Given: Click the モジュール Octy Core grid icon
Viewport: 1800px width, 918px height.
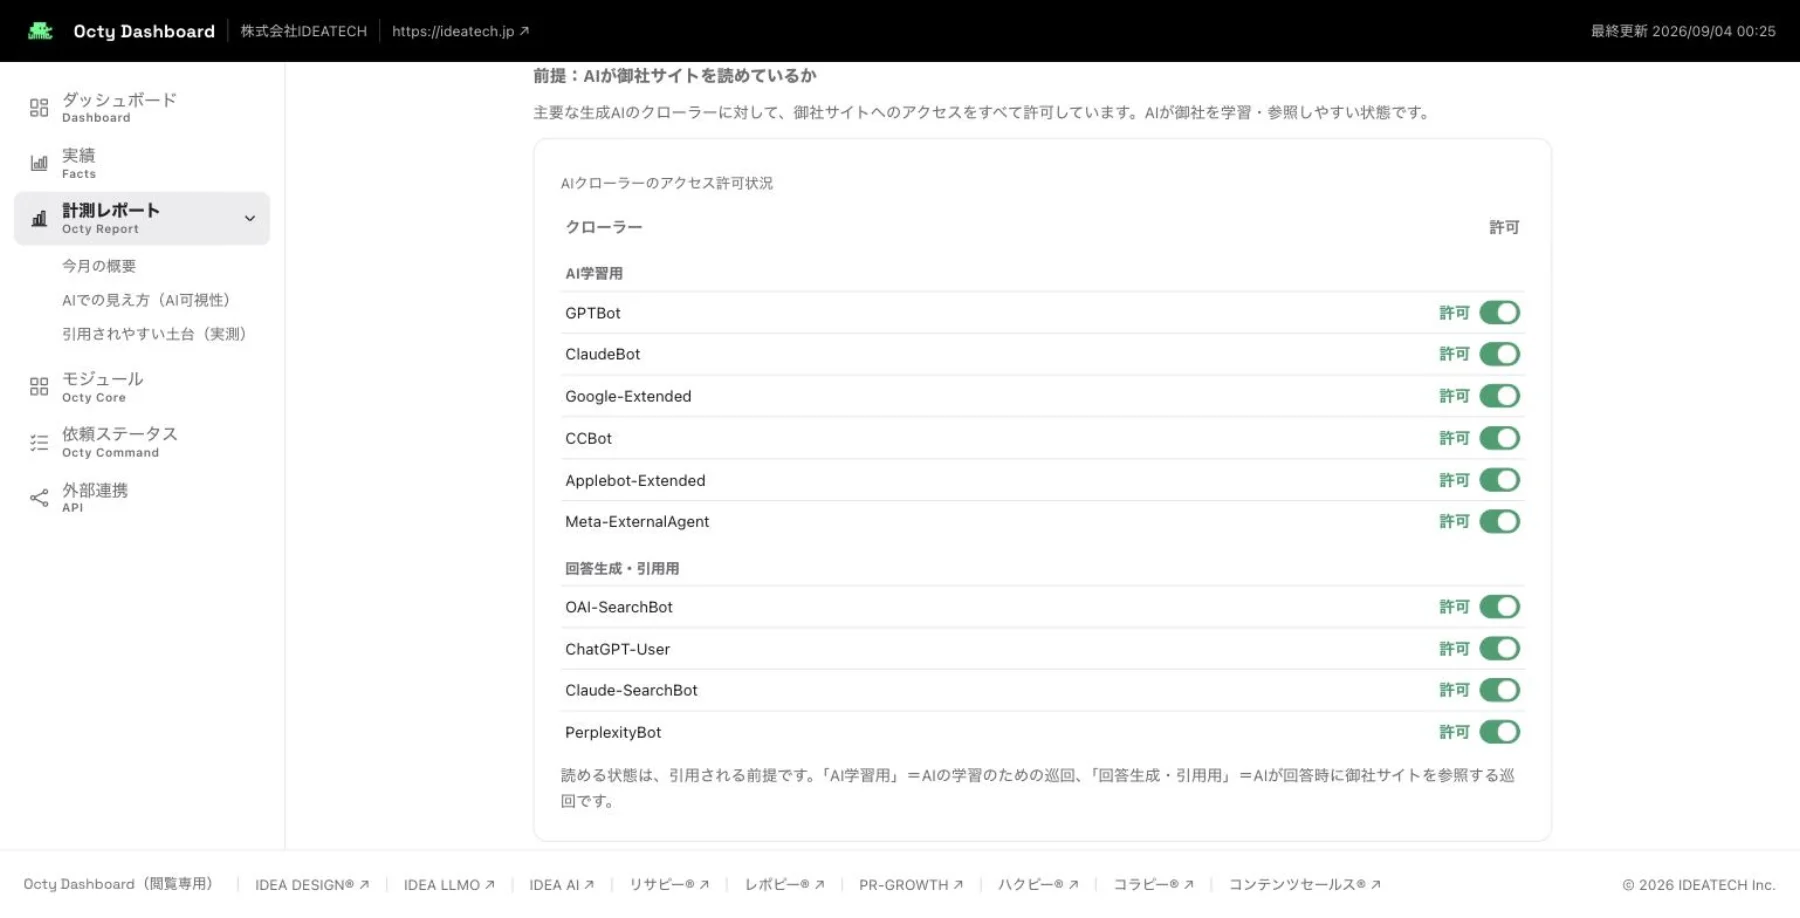Looking at the screenshot, I should click(x=39, y=387).
